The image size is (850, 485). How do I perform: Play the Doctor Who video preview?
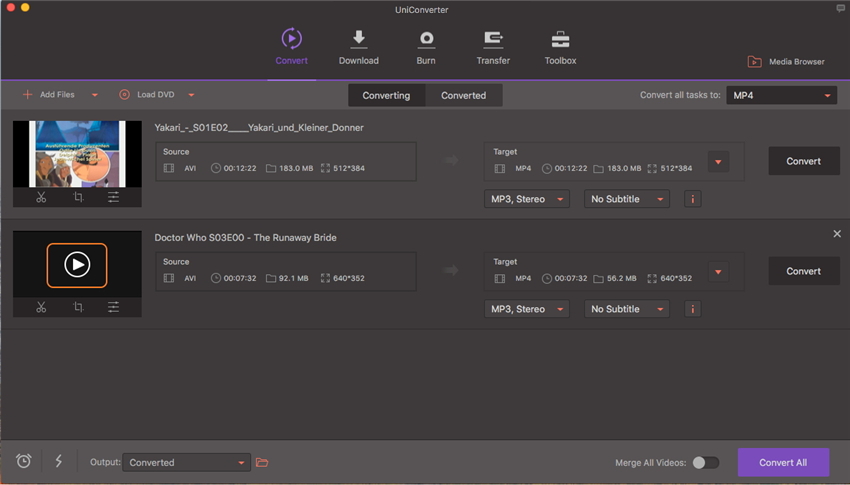coord(77,265)
